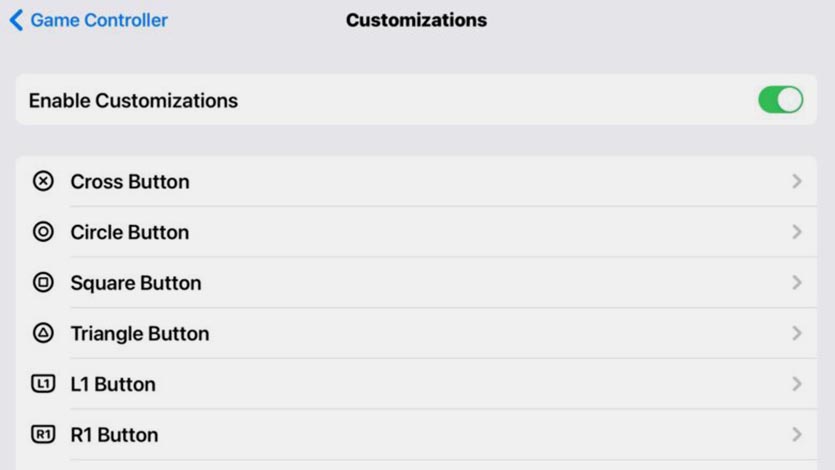Click the Circle button glyph icon
The image size is (835, 470).
pos(43,232)
